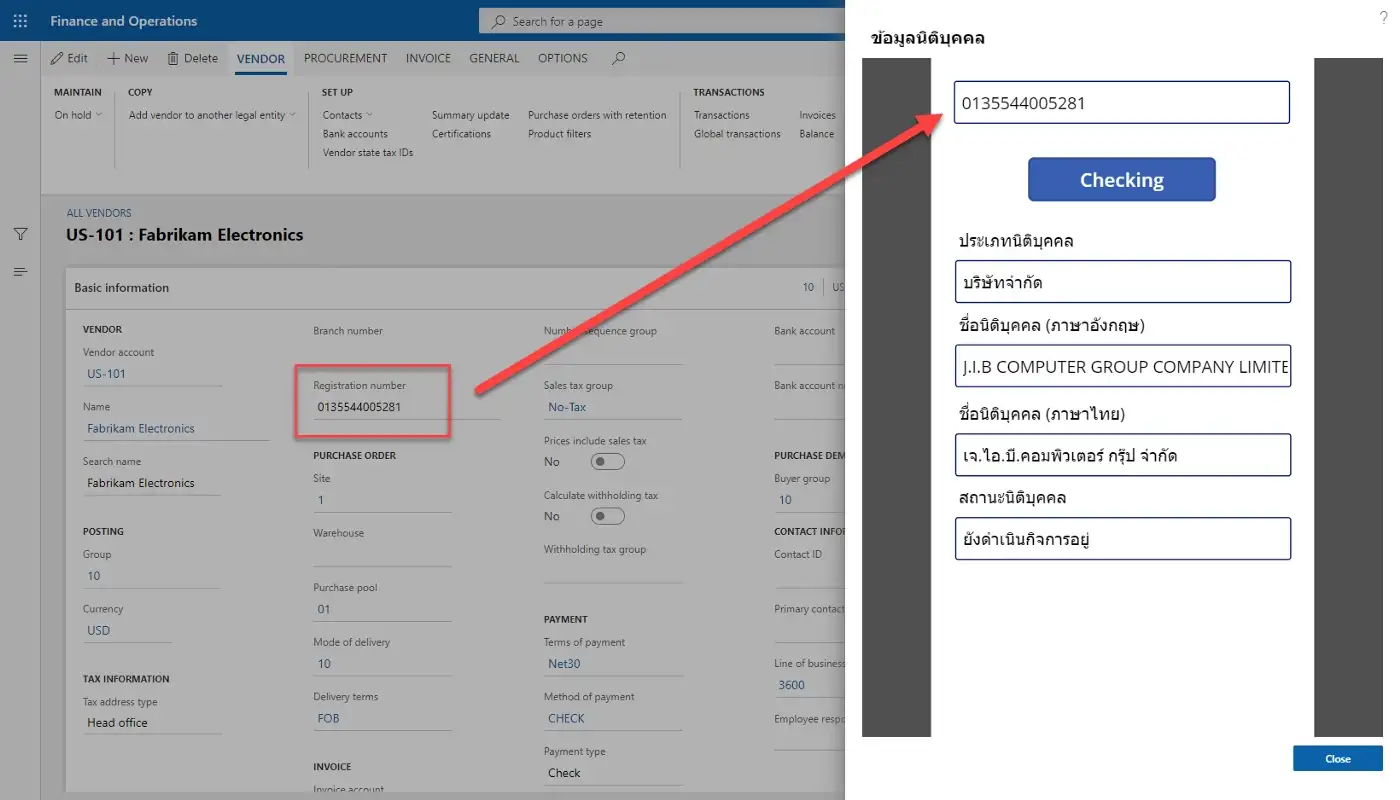Click the Search for a page box
The image size is (1400, 800).
(662, 21)
